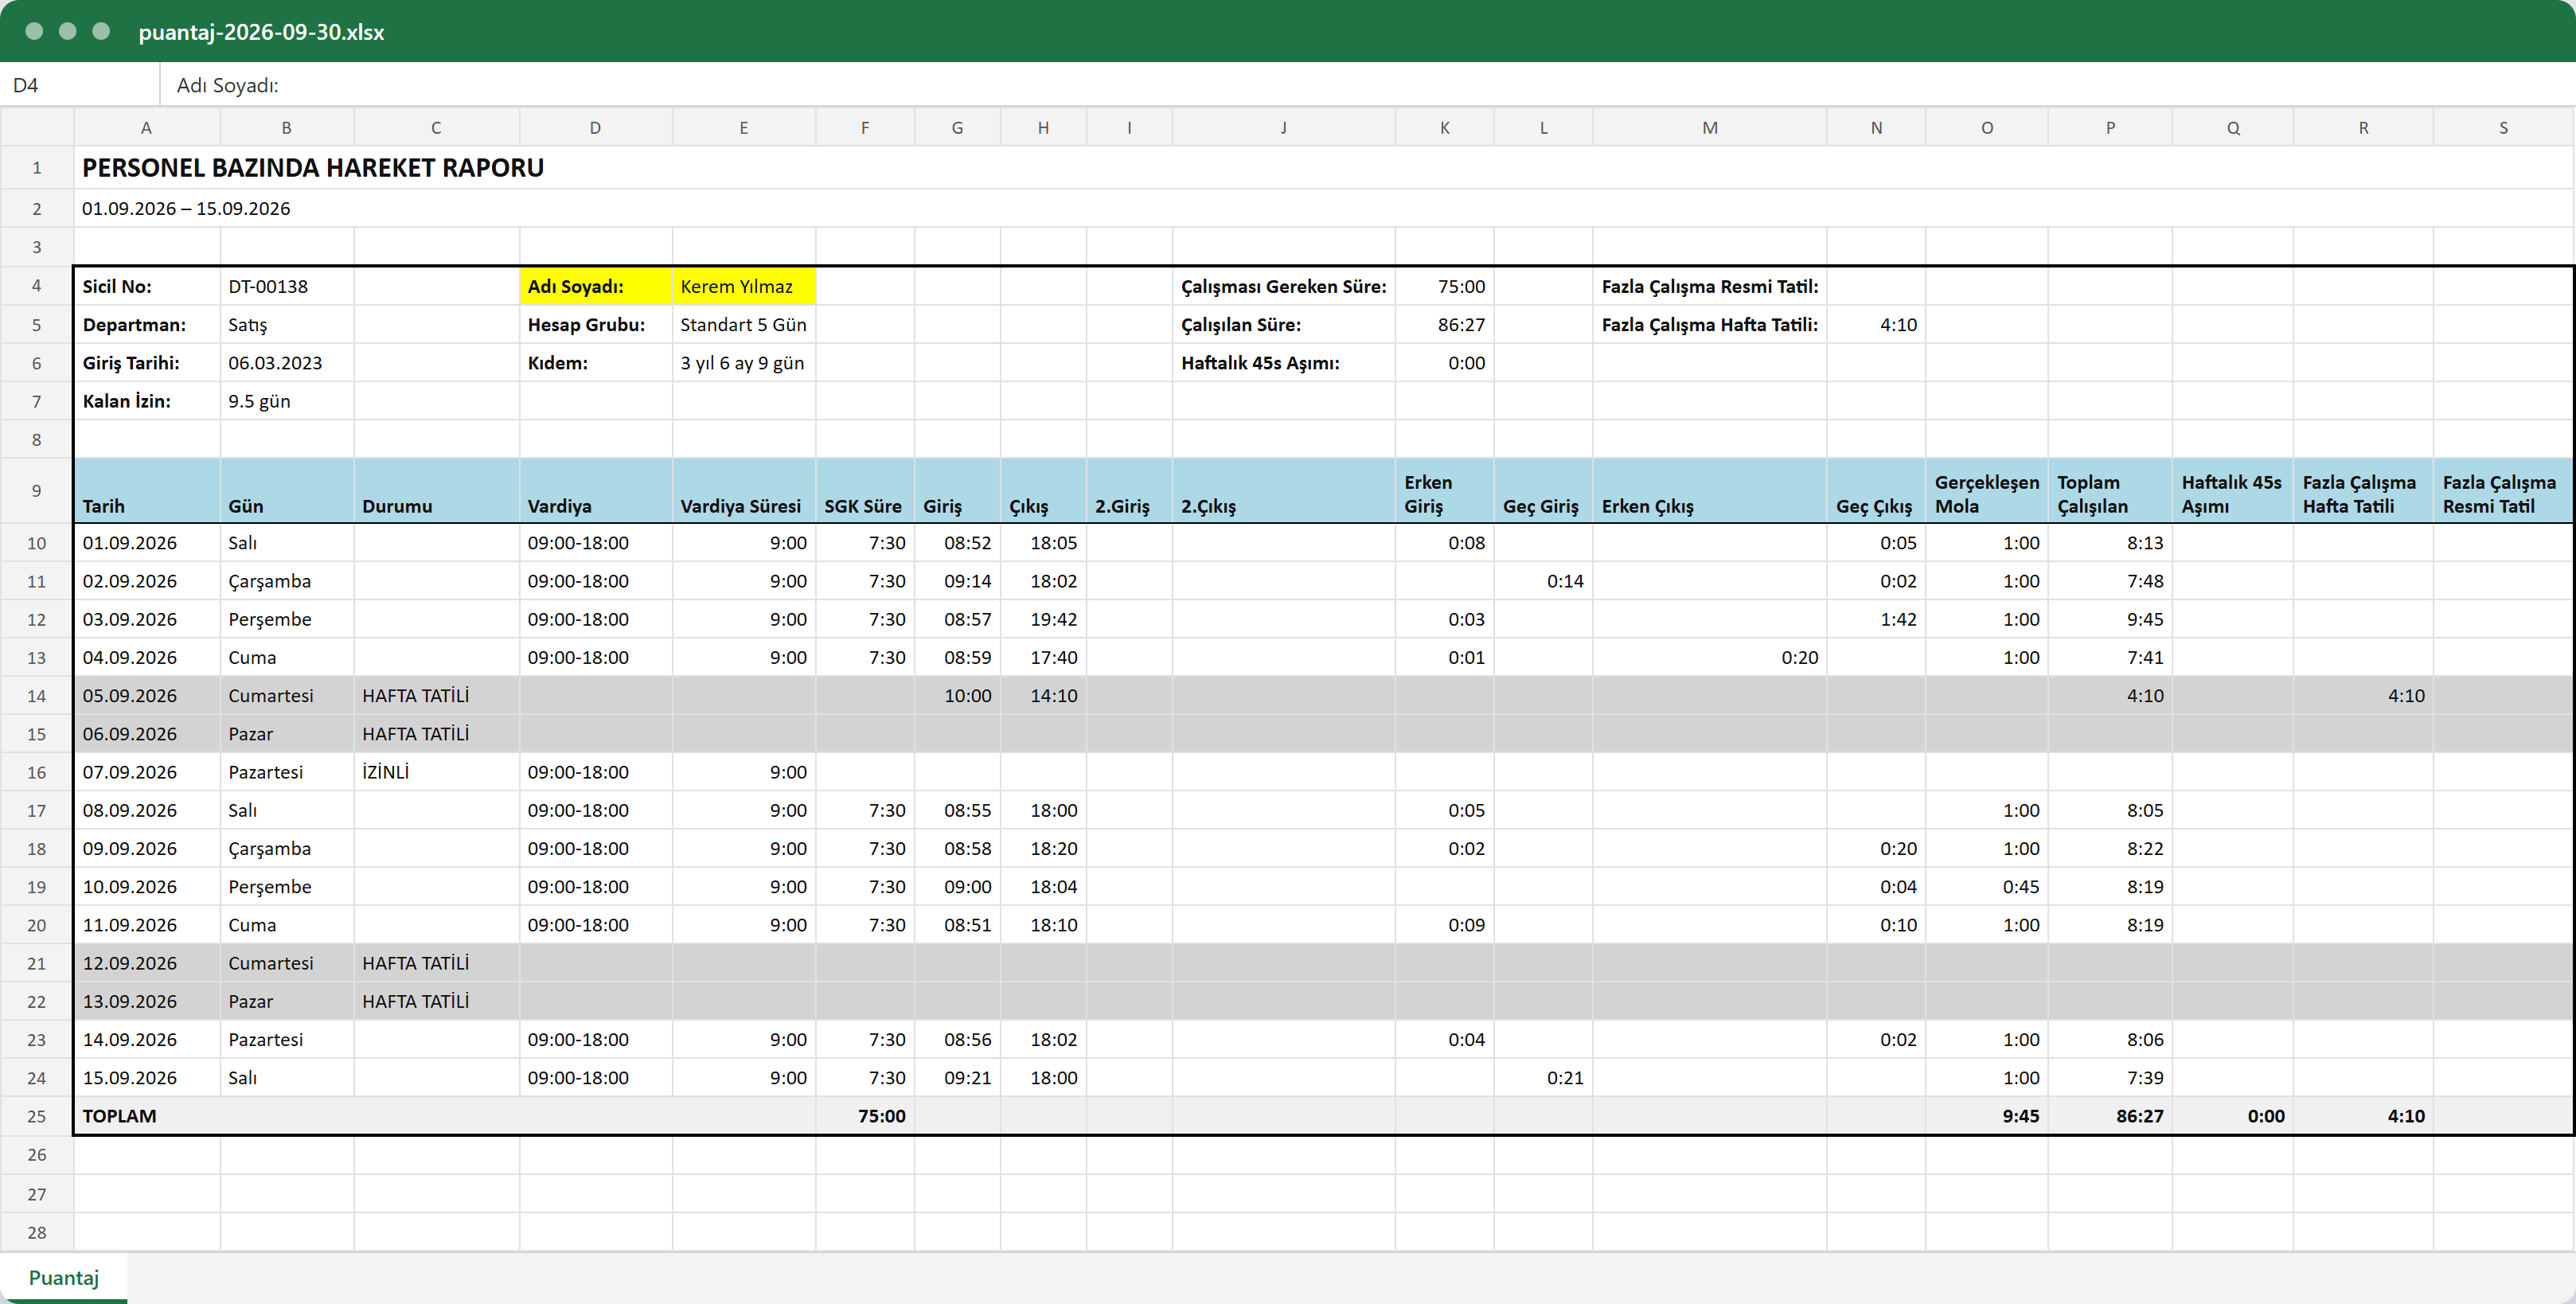The width and height of the screenshot is (2576, 1304).
Task: Click the file name puantaj-2026-09-30.xlsx title
Action: click(x=261, y=32)
